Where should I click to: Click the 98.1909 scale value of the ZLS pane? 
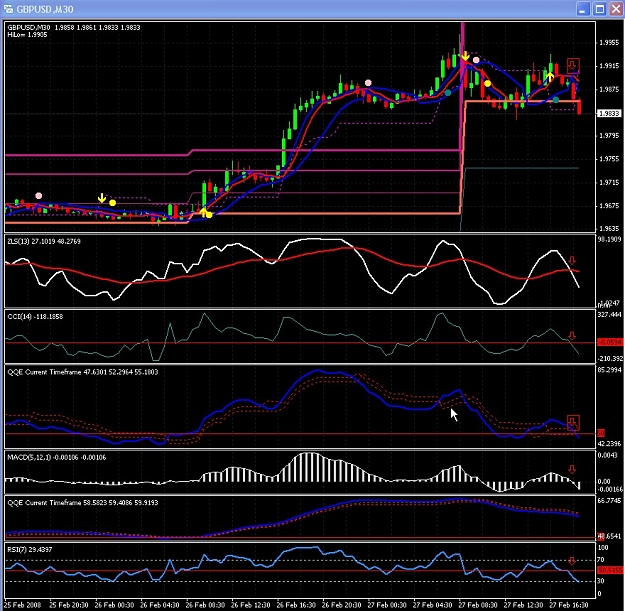coord(609,239)
